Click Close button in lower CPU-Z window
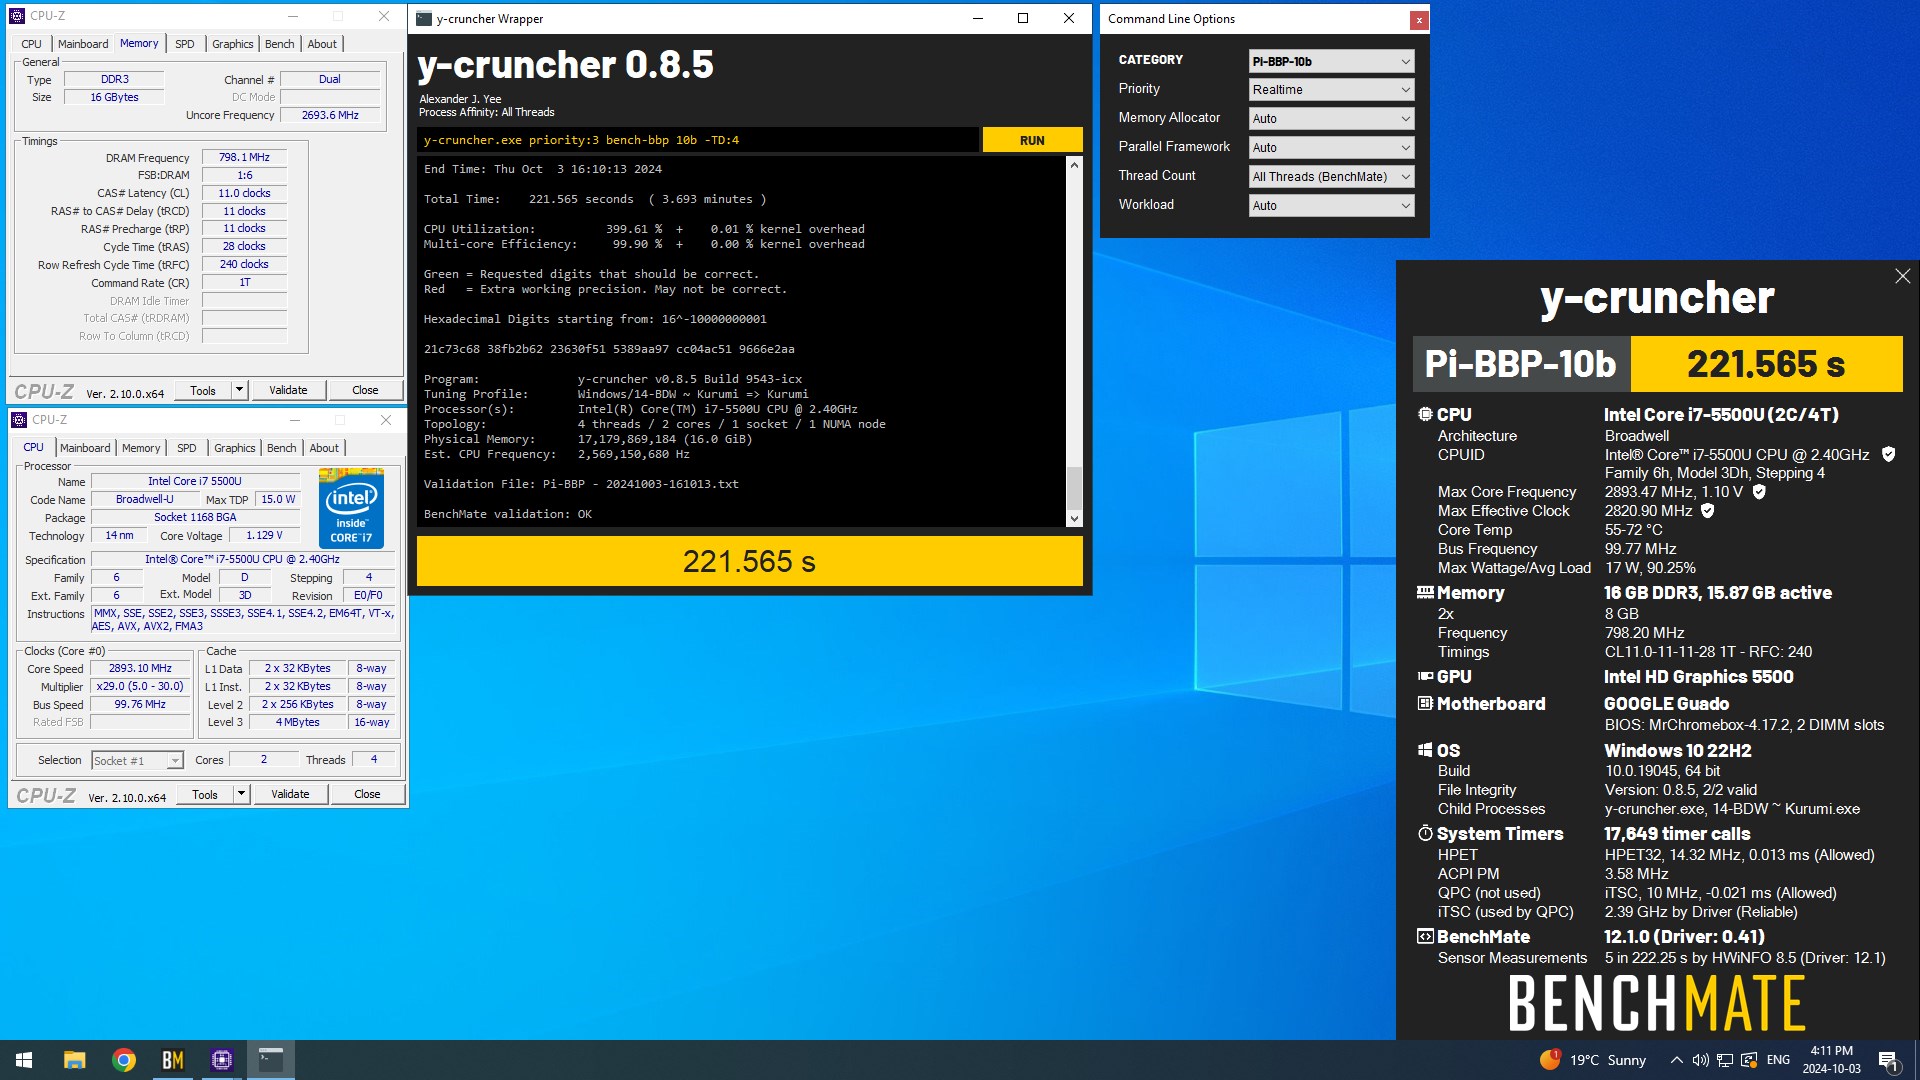This screenshot has width=1920, height=1080. click(367, 794)
